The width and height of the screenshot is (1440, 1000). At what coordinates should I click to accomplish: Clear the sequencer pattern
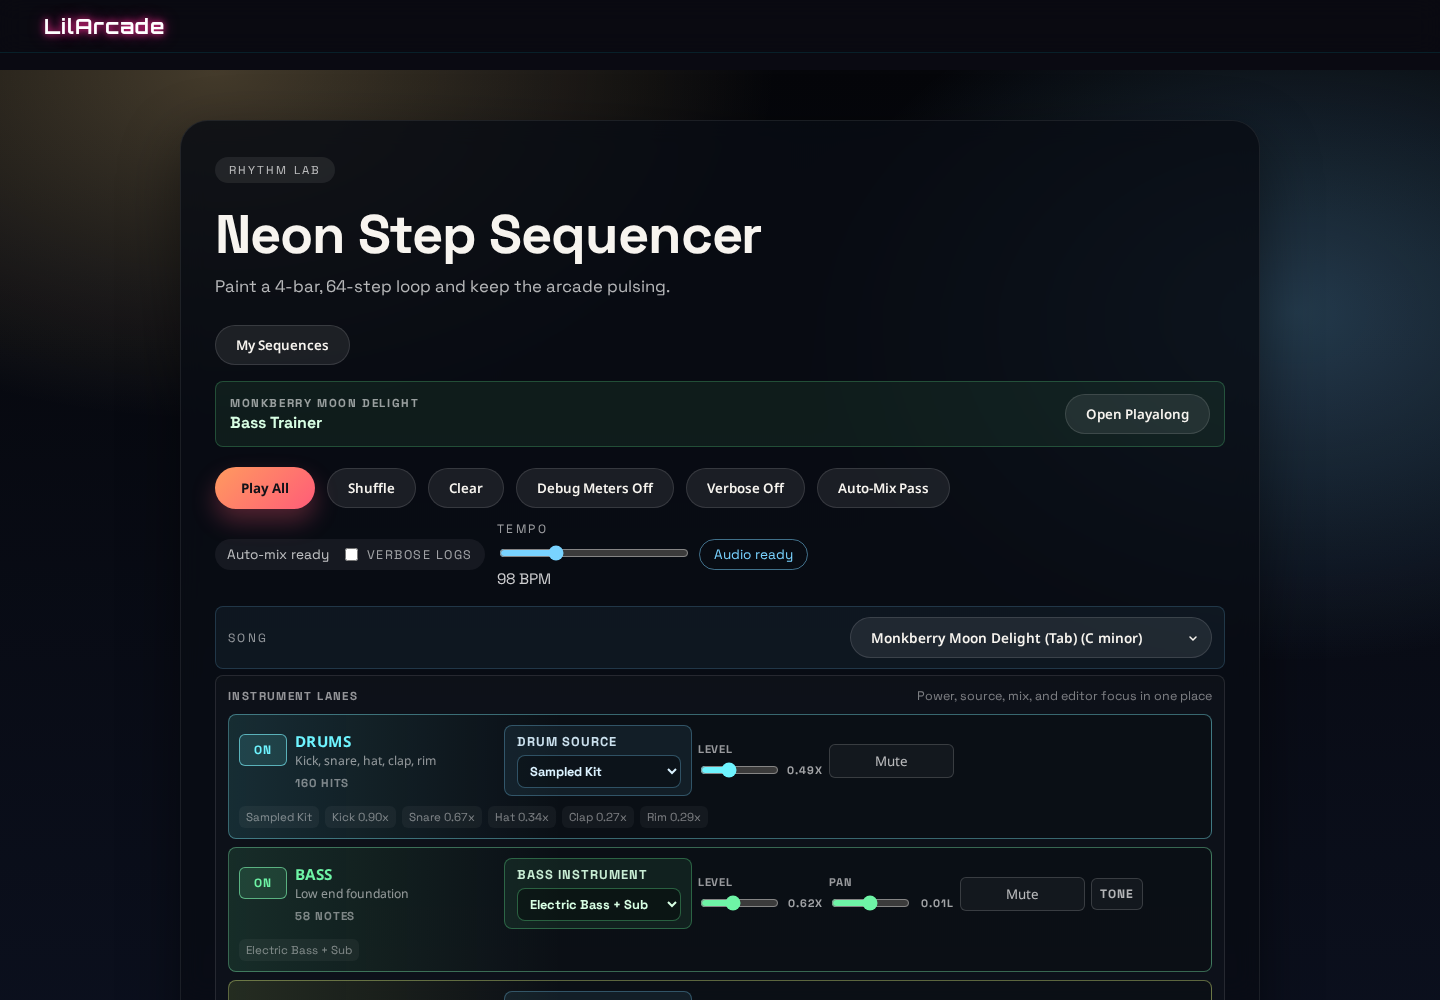[x=466, y=488]
